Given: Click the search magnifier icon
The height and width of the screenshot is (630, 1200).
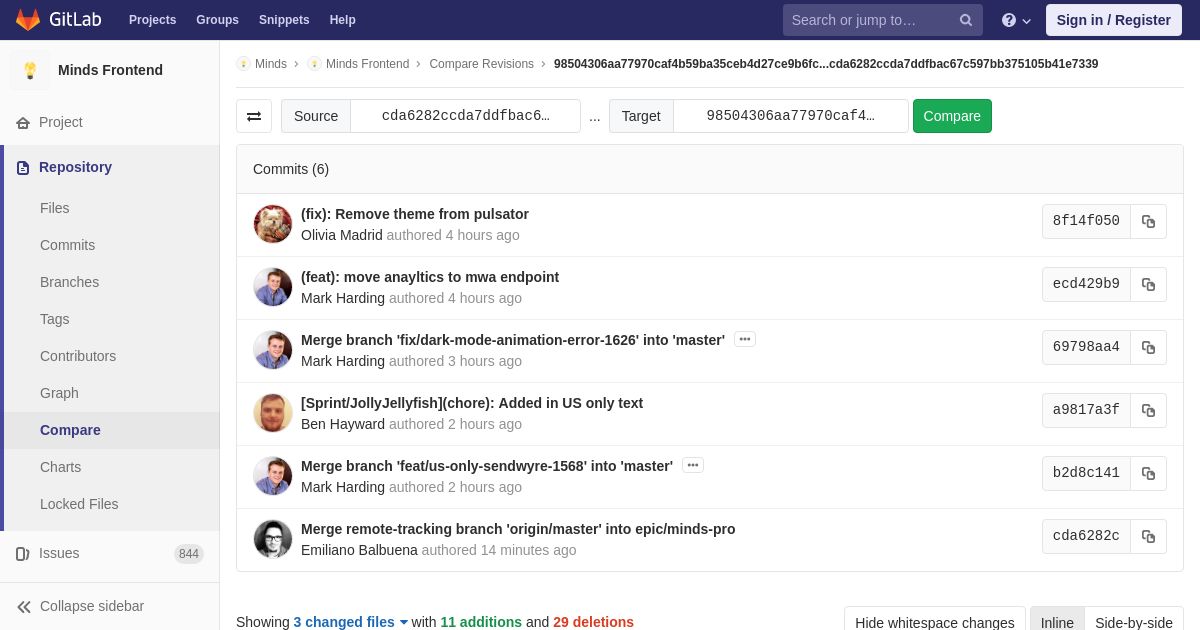Looking at the screenshot, I should [x=966, y=20].
